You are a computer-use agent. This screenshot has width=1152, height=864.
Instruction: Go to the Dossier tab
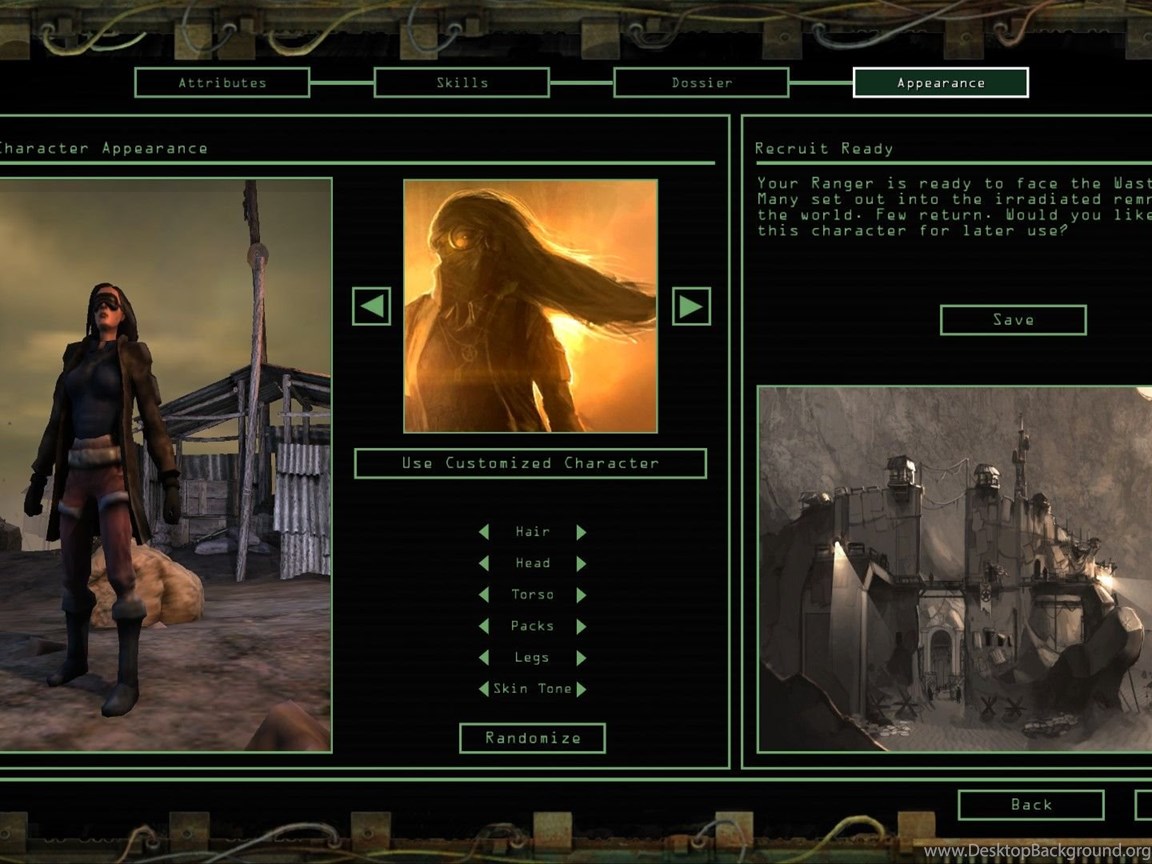(x=701, y=83)
